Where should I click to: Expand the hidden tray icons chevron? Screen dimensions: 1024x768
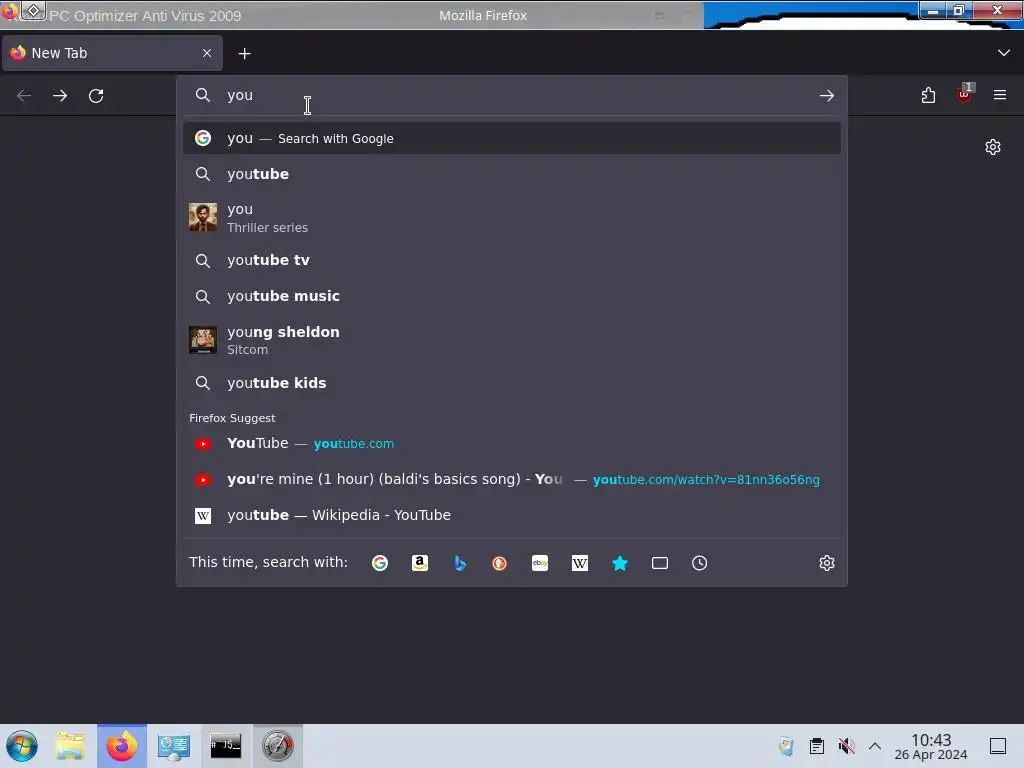pos(875,746)
